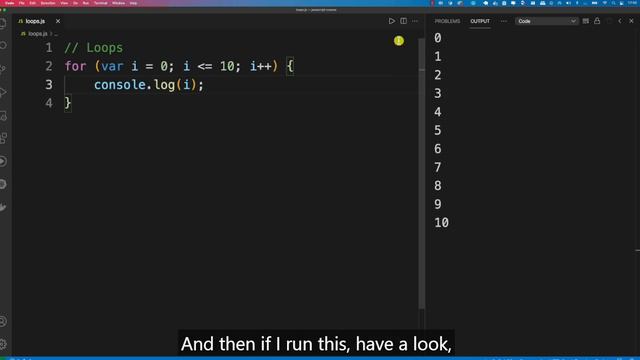The height and width of the screenshot is (360, 640).
Task: Open the Code output channel dropdown
Action: 547,21
